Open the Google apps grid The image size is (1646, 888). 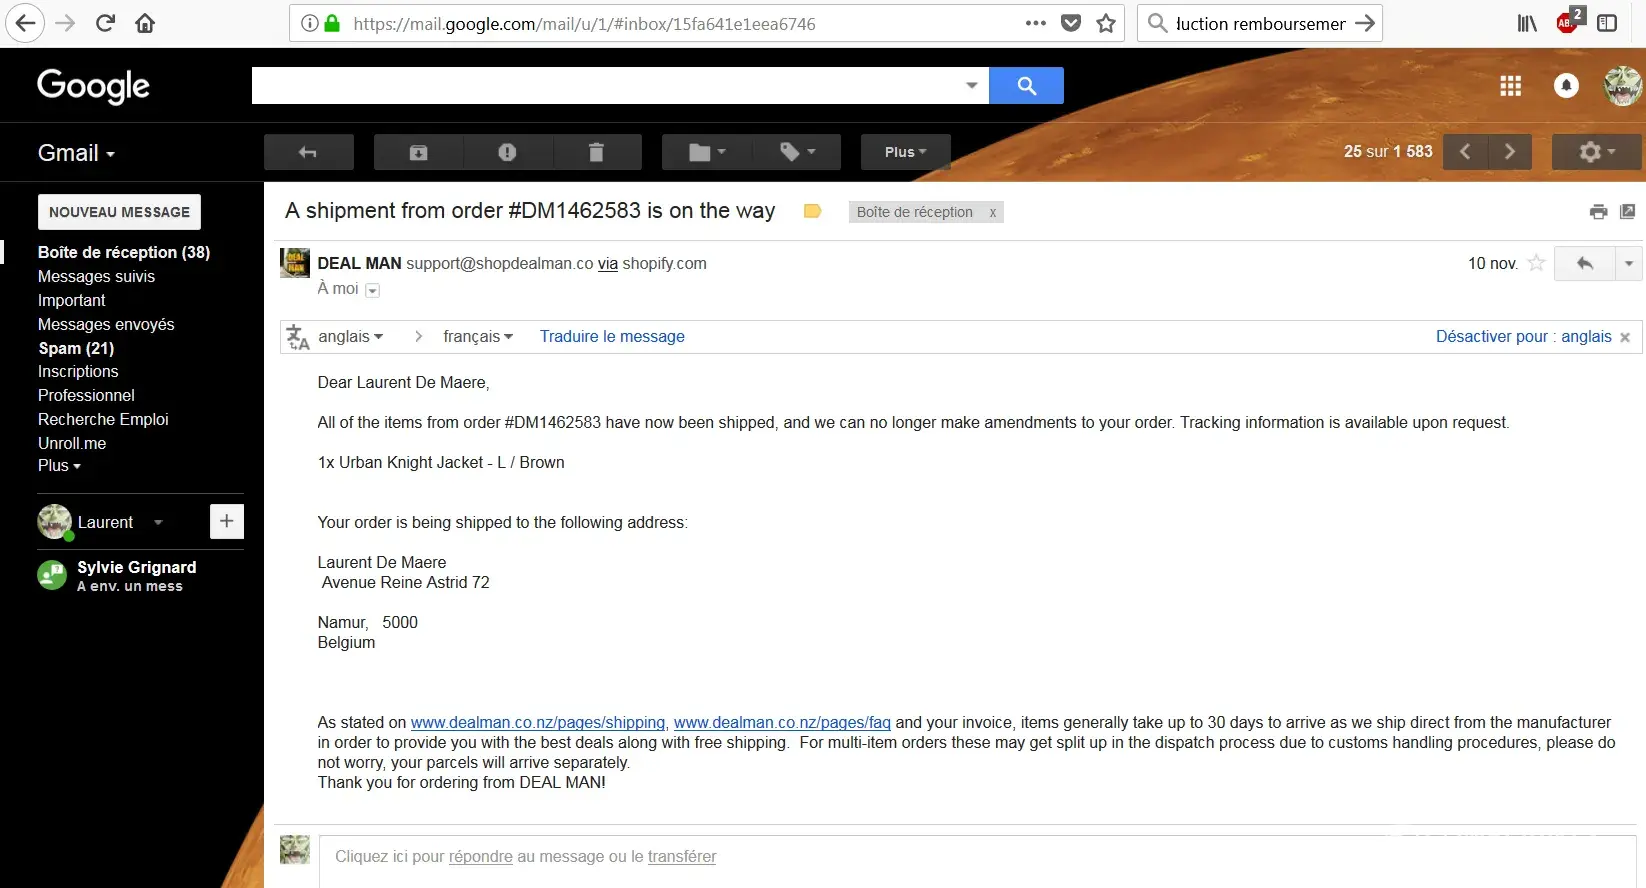pyautogui.click(x=1511, y=86)
